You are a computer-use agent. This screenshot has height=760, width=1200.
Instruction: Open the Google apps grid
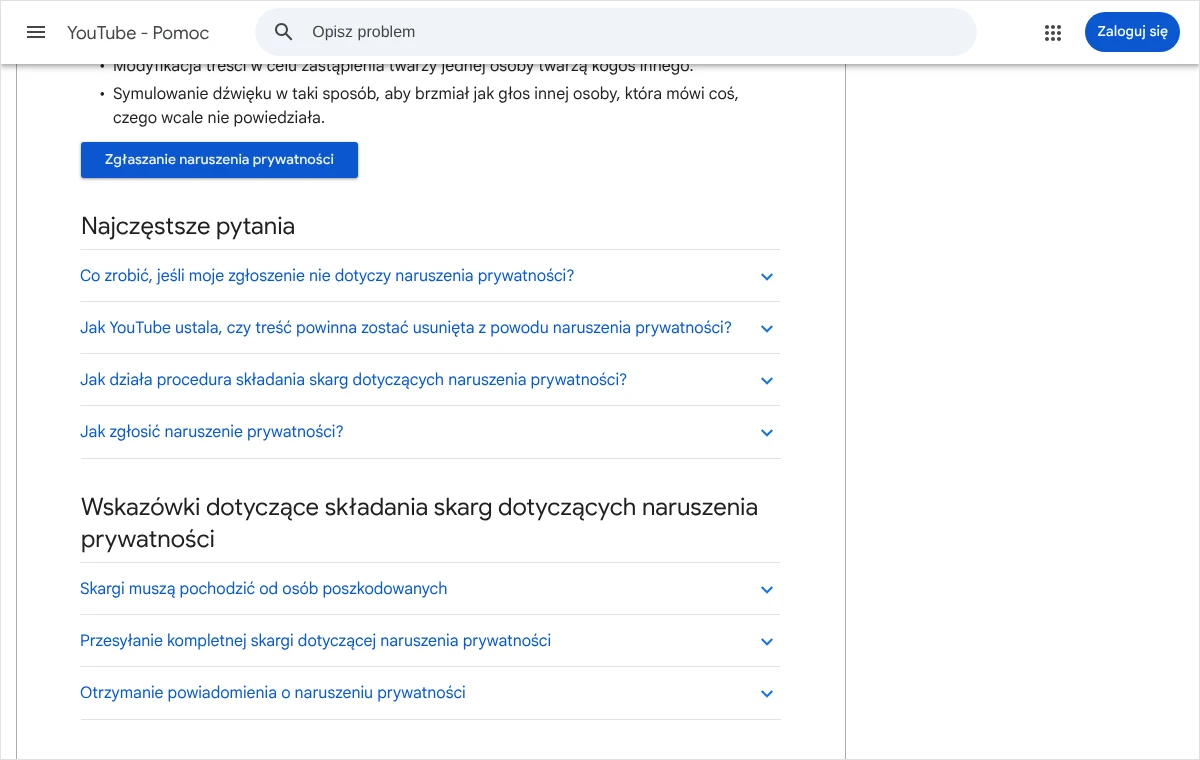[1053, 32]
